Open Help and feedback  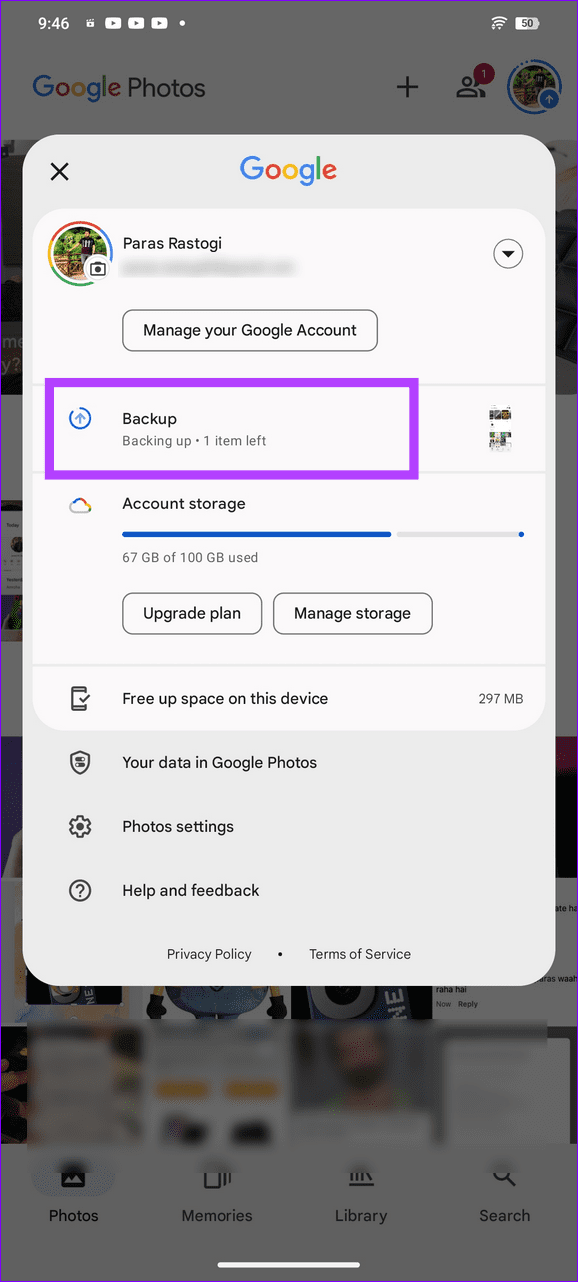[x=289, y=890]
